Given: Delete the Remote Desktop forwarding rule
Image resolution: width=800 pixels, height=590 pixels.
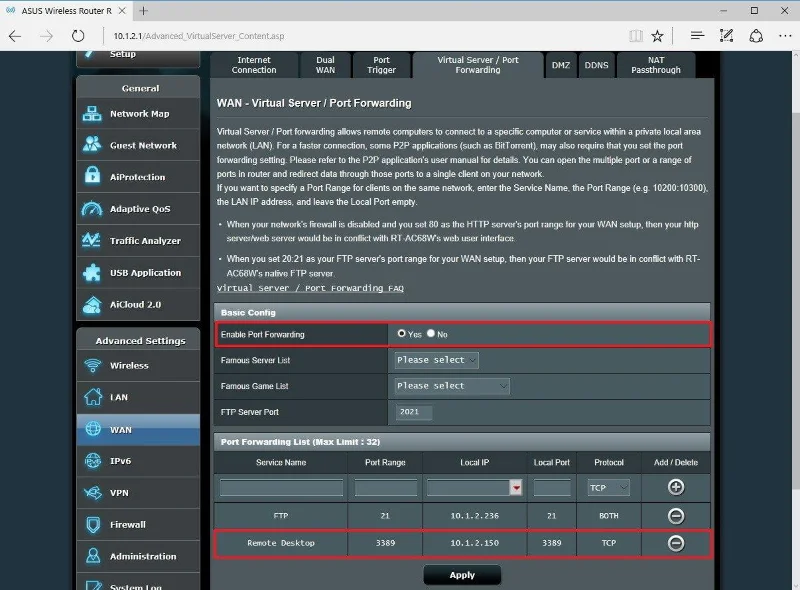Looking at the screenshot, I should (676, 543).
